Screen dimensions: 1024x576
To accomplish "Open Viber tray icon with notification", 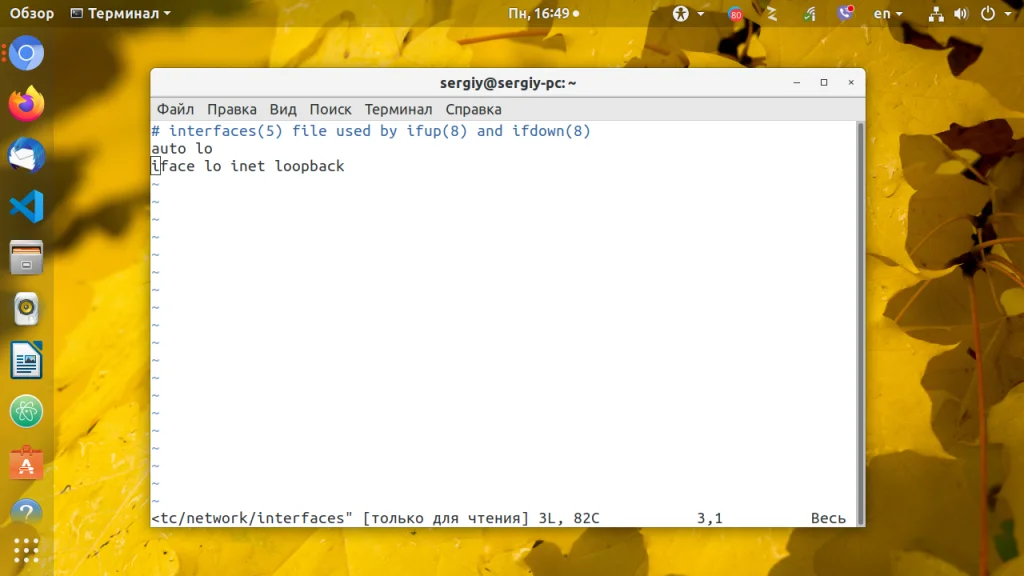I will tap(846, 13).
